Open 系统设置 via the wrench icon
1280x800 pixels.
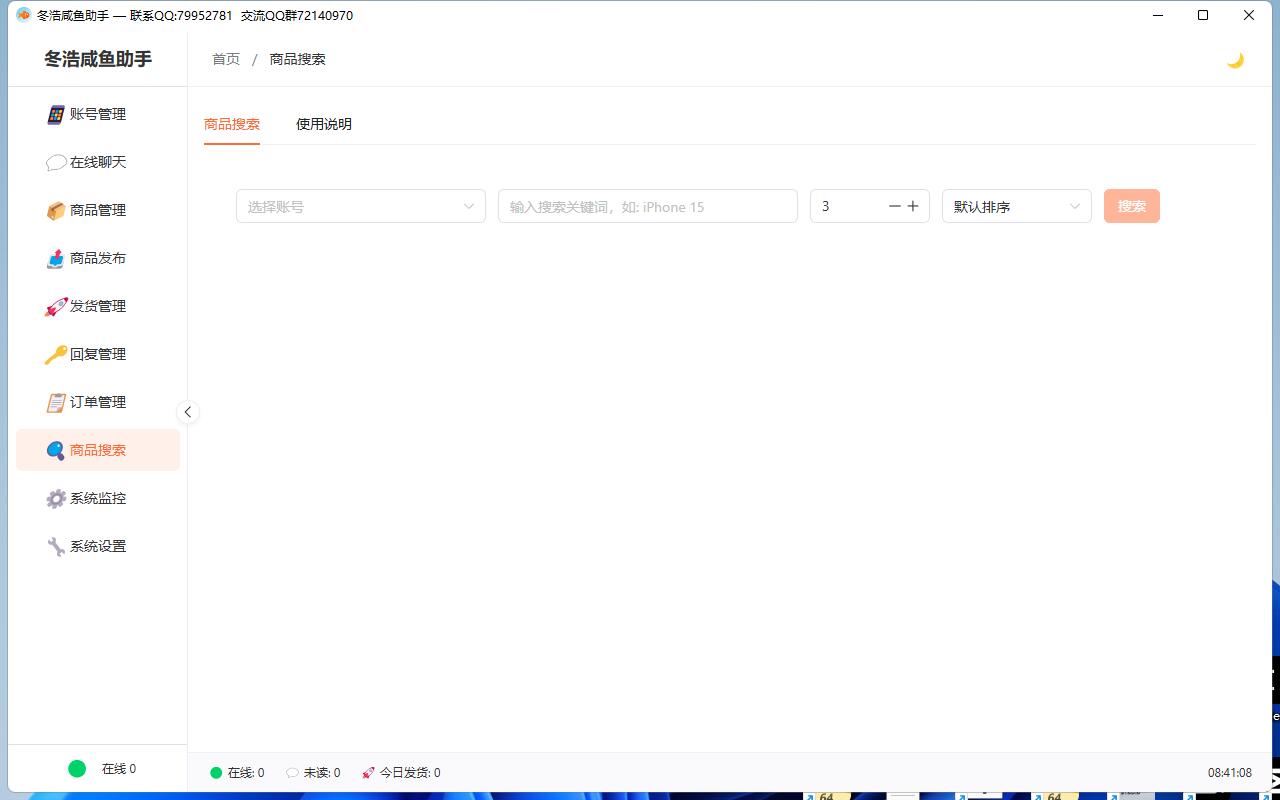[56, 546]
